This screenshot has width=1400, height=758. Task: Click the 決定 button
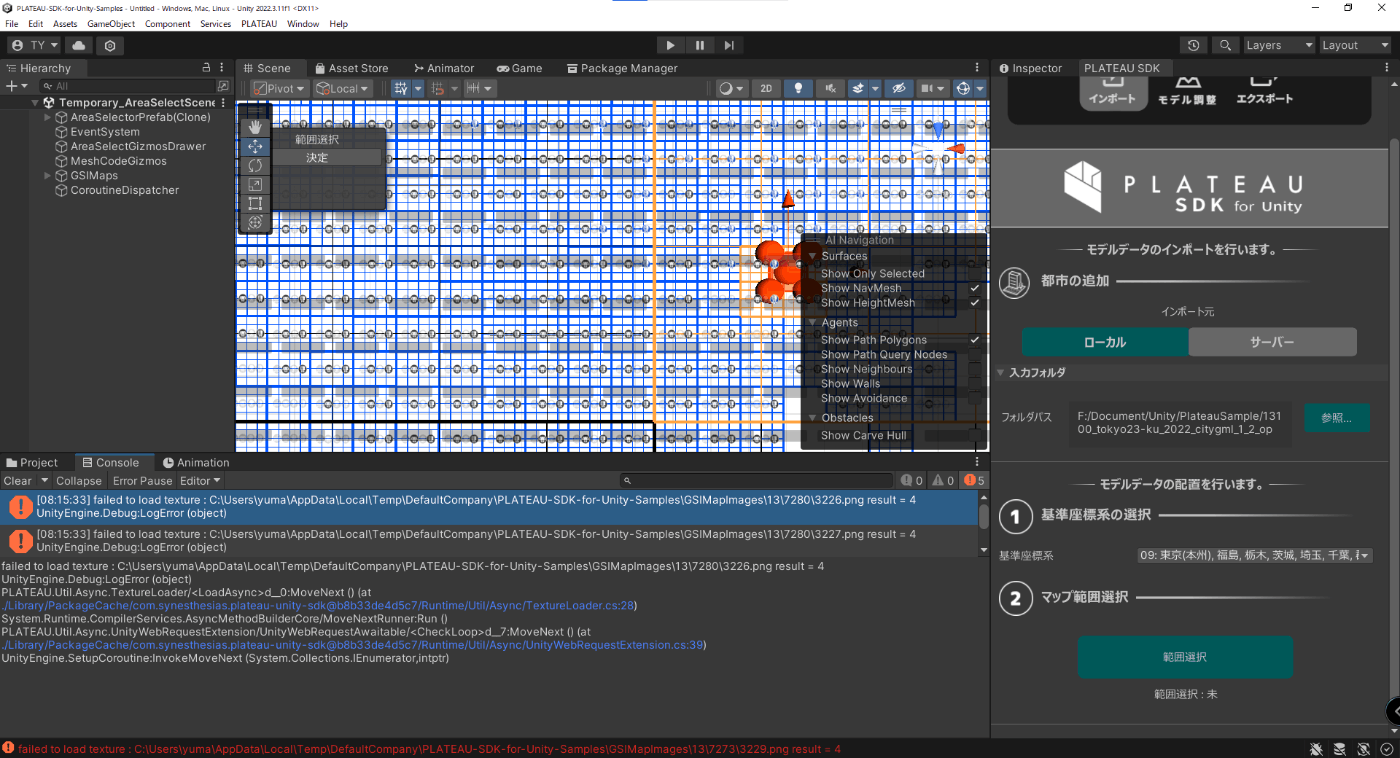317,158
